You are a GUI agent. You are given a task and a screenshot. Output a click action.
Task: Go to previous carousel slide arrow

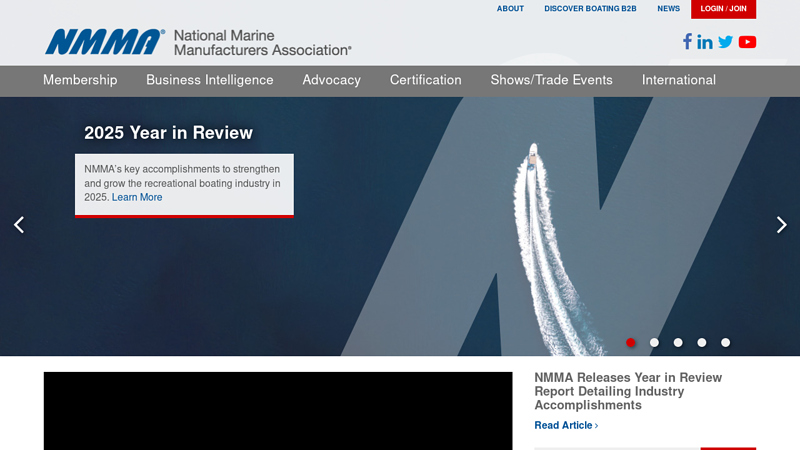(19, 225)
